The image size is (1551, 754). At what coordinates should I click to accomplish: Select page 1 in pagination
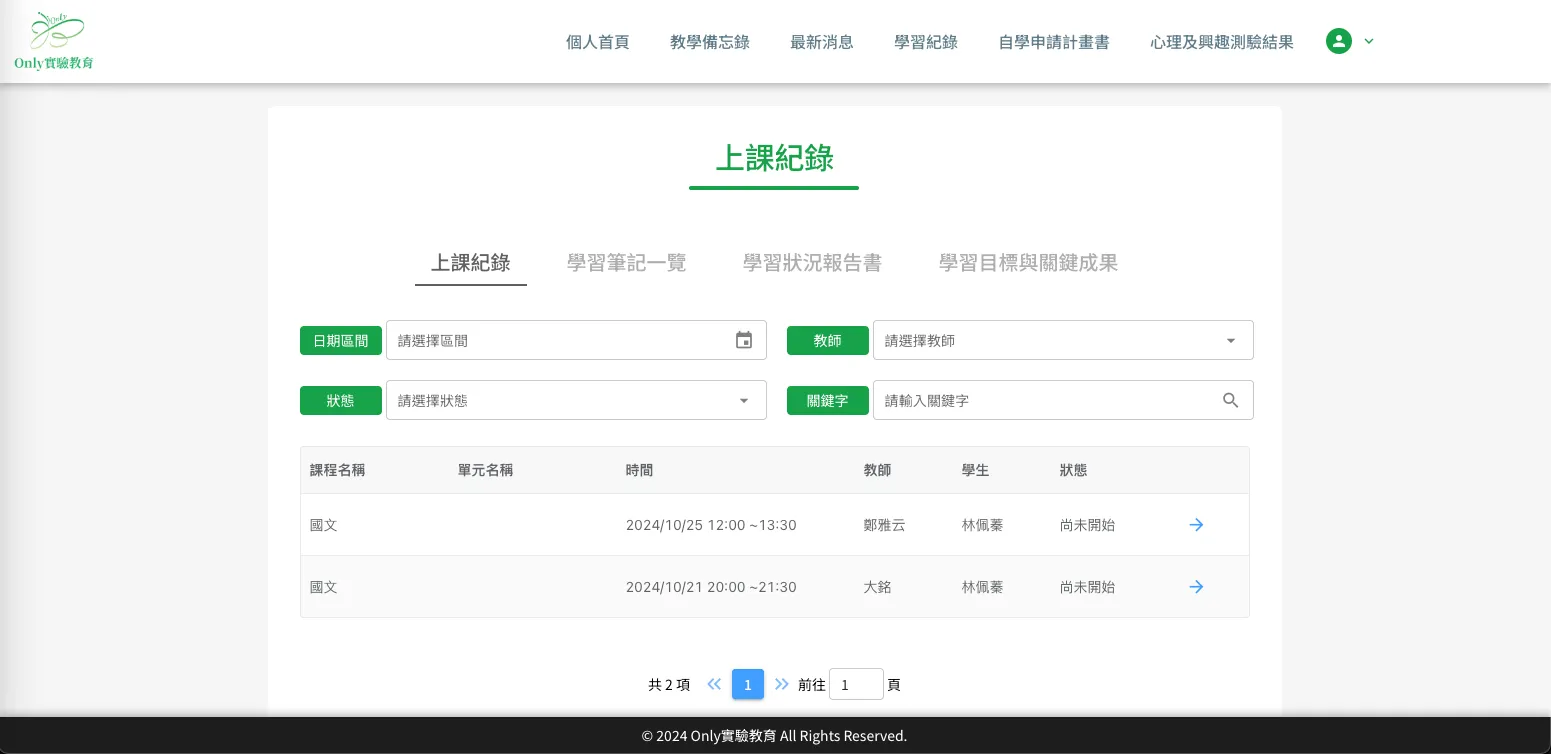coord(748,684)
